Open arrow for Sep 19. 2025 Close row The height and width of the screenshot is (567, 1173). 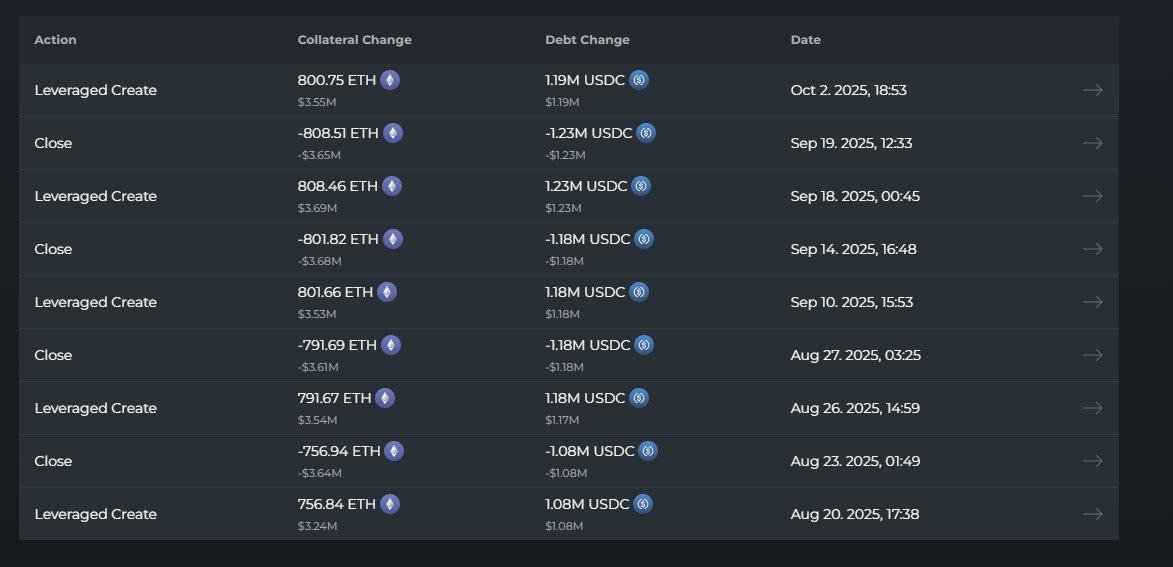pyautogui.click(x=1092, y=143)
